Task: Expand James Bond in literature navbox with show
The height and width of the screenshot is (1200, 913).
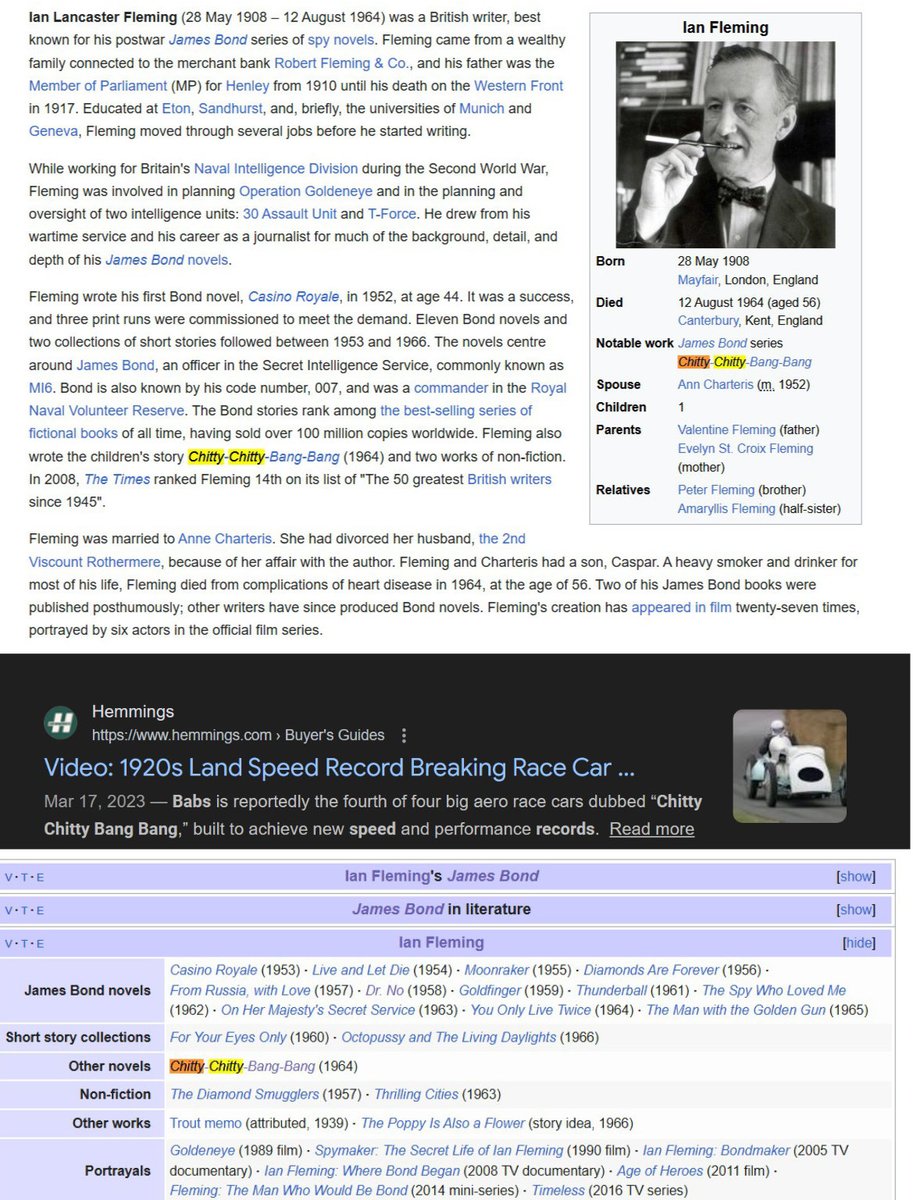Action: pyautogui.click(x=855, y=909)
